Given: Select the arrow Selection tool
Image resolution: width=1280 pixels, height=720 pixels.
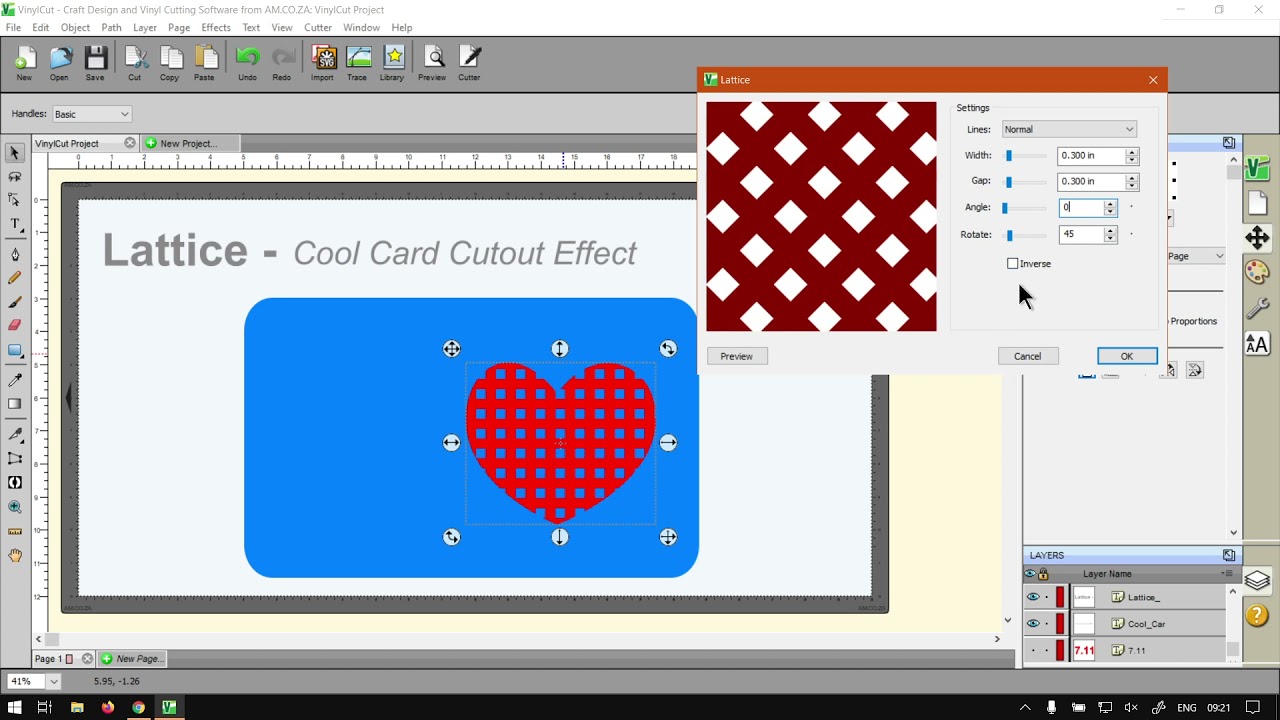Looking at the screenshot, I should click(x=15, y=153).
